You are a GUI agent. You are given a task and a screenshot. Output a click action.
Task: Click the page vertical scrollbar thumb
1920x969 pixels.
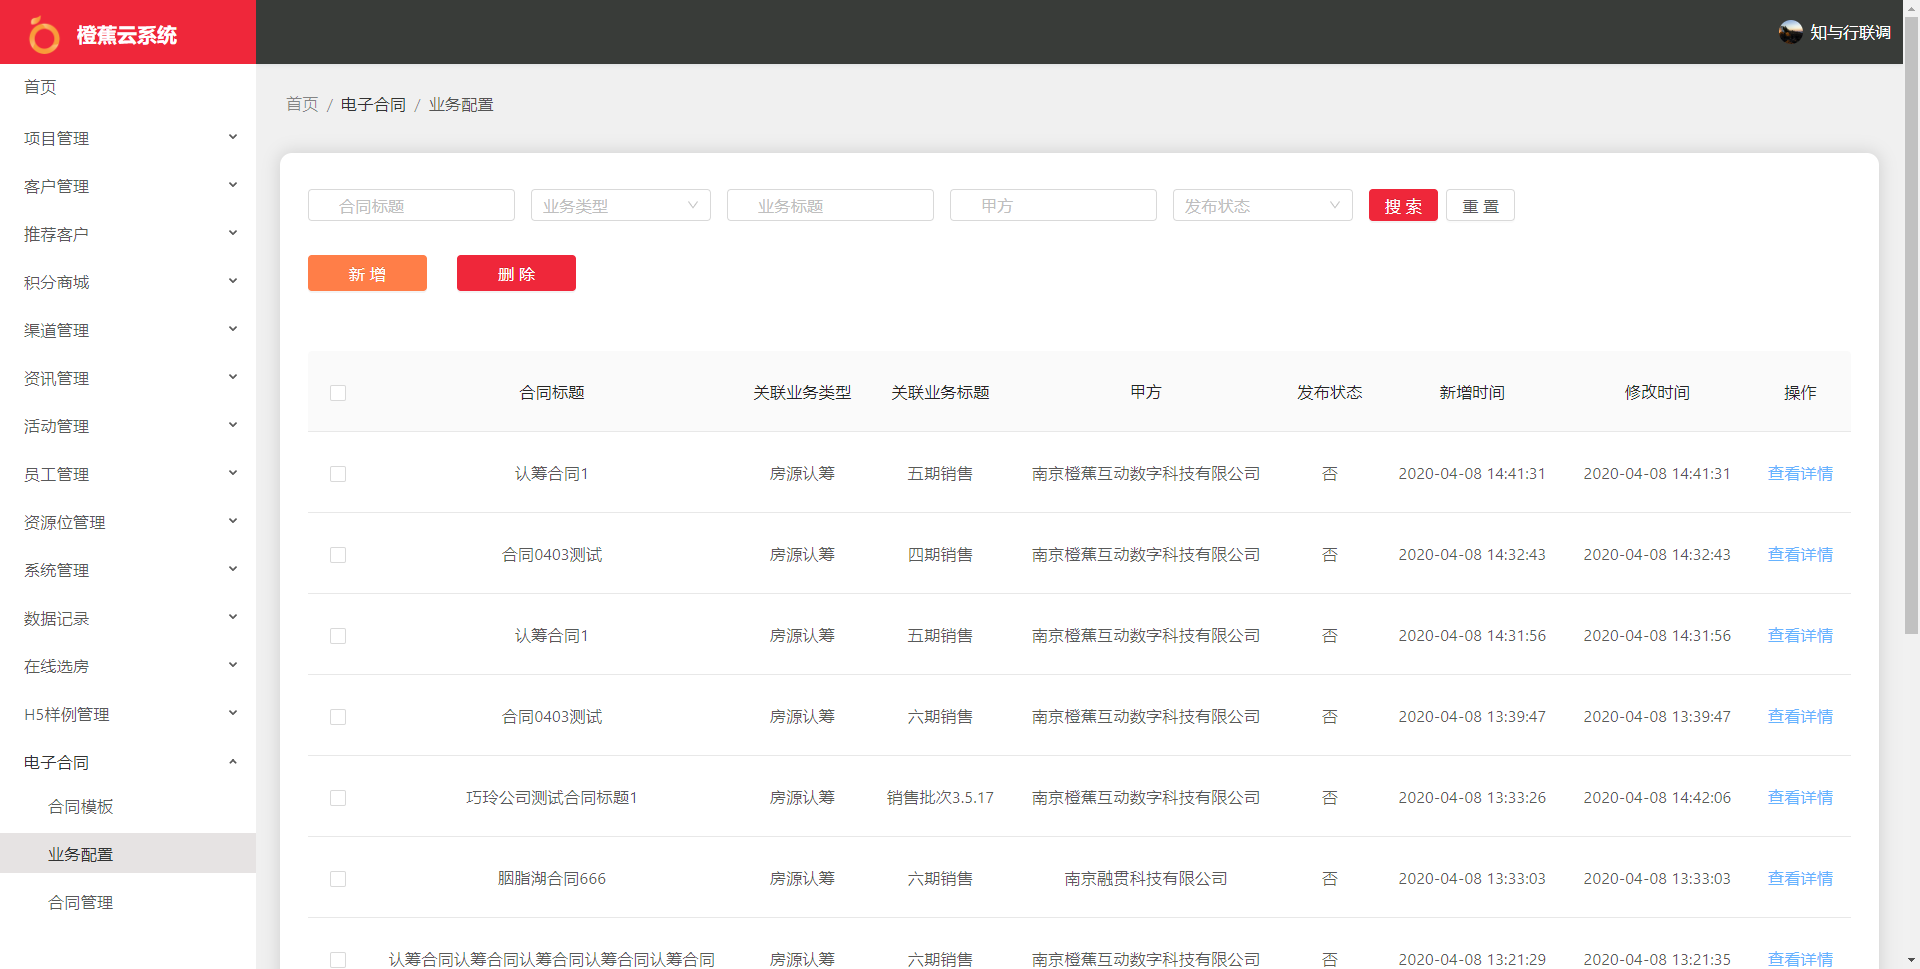point(1911,325)
